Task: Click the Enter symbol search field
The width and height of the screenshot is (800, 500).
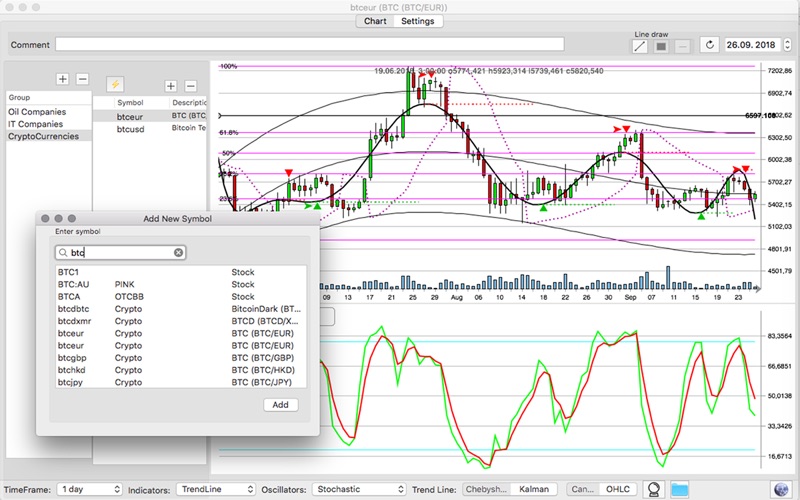Action: (120, 253)
